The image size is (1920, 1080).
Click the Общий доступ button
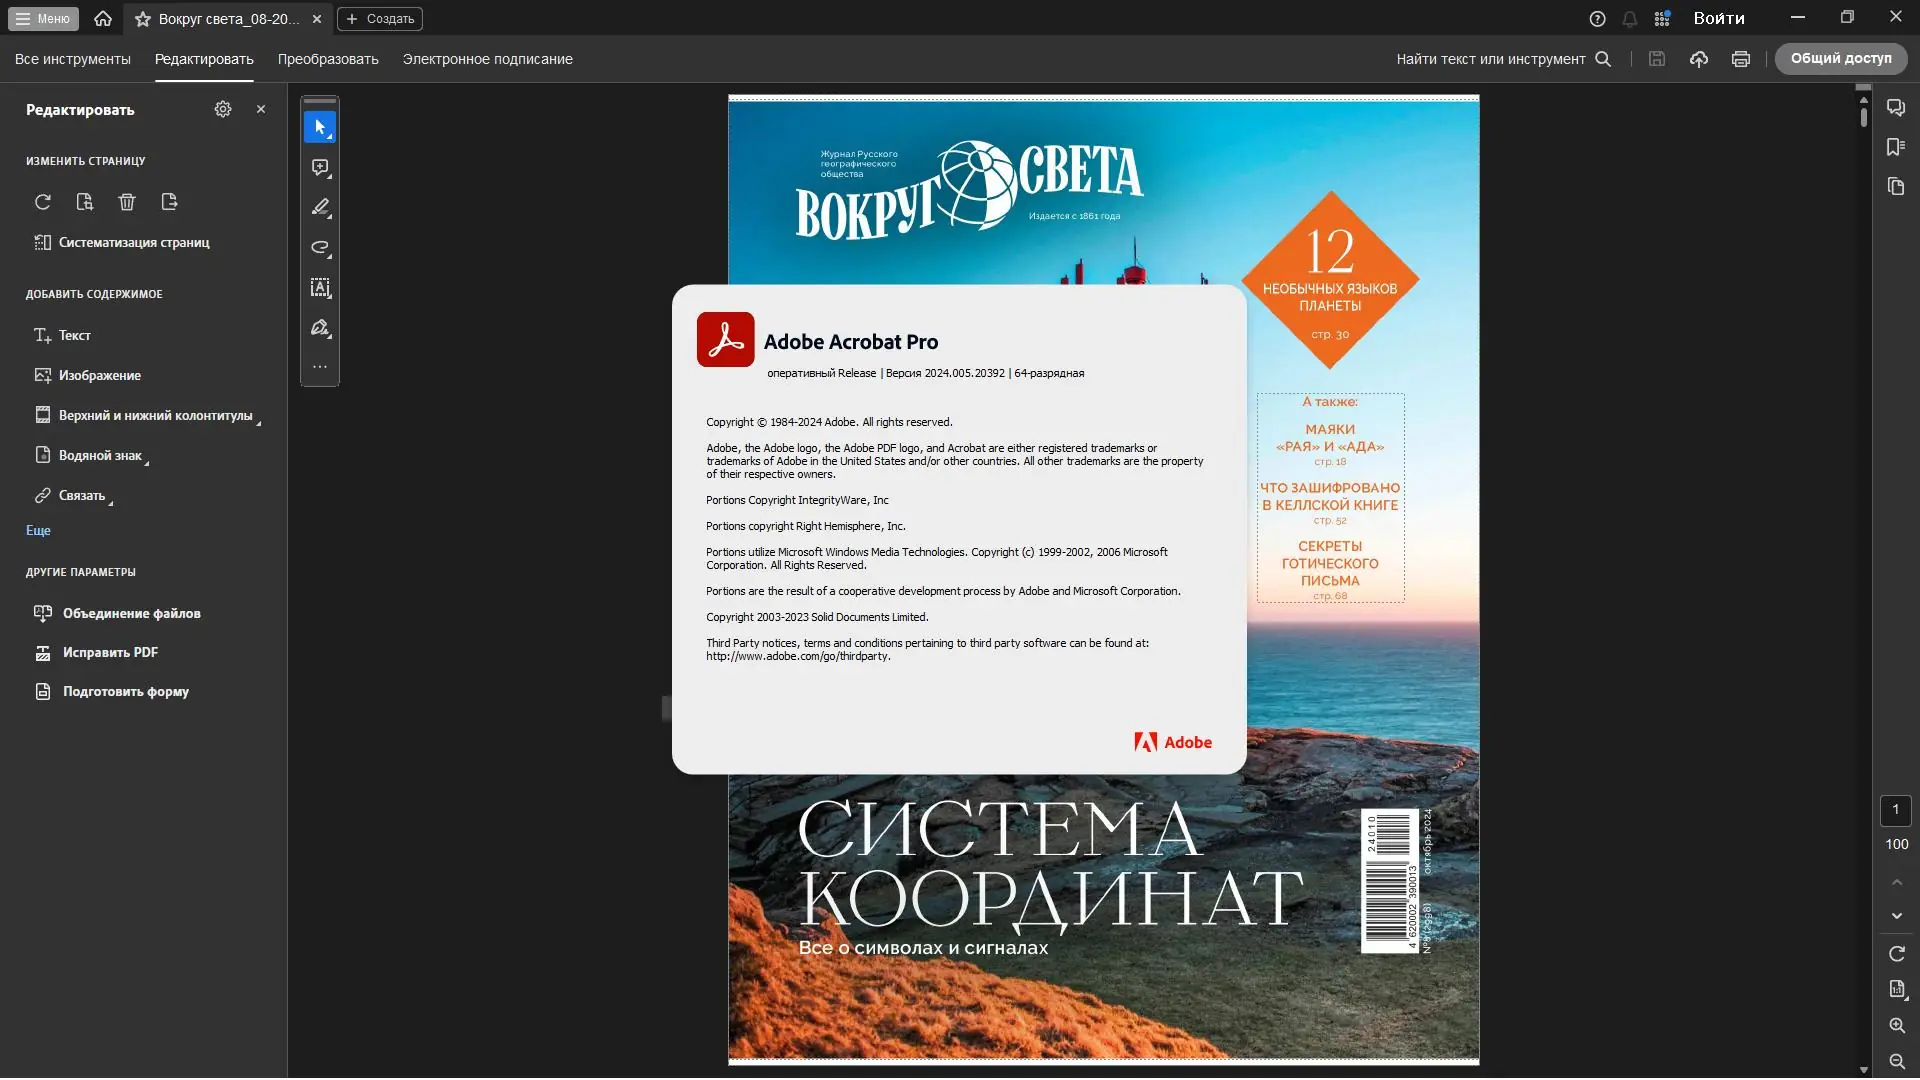(1840, 59)
